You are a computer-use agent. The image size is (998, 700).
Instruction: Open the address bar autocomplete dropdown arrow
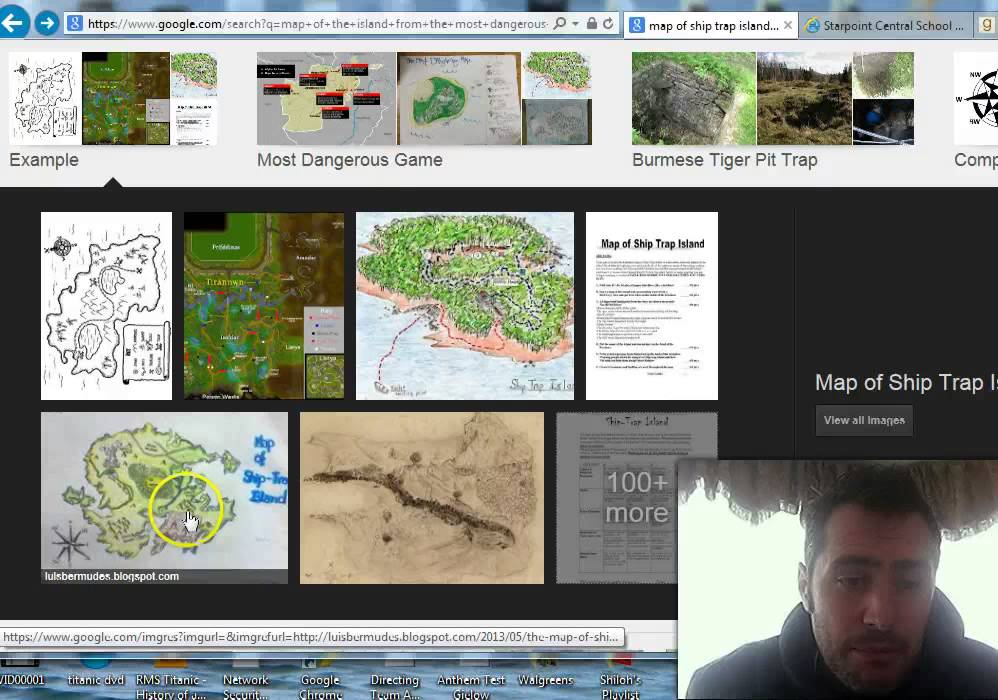pyautogui.click(x=575, y=24)
